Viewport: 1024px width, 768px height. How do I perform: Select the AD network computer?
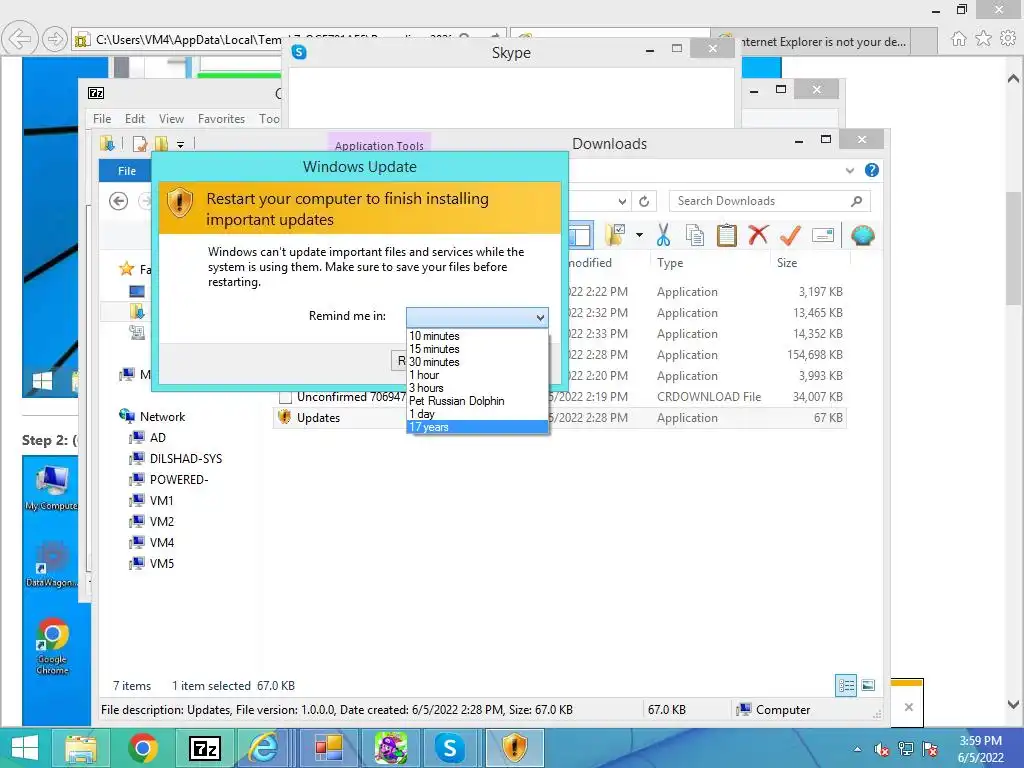(x=157, y=438)
